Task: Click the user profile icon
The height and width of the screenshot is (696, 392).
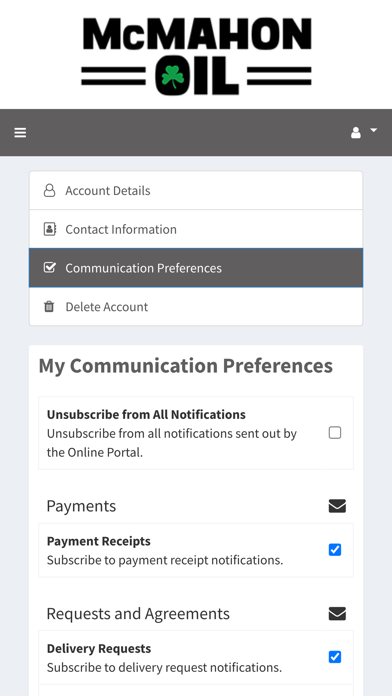Action: click(x=356, y=132)
